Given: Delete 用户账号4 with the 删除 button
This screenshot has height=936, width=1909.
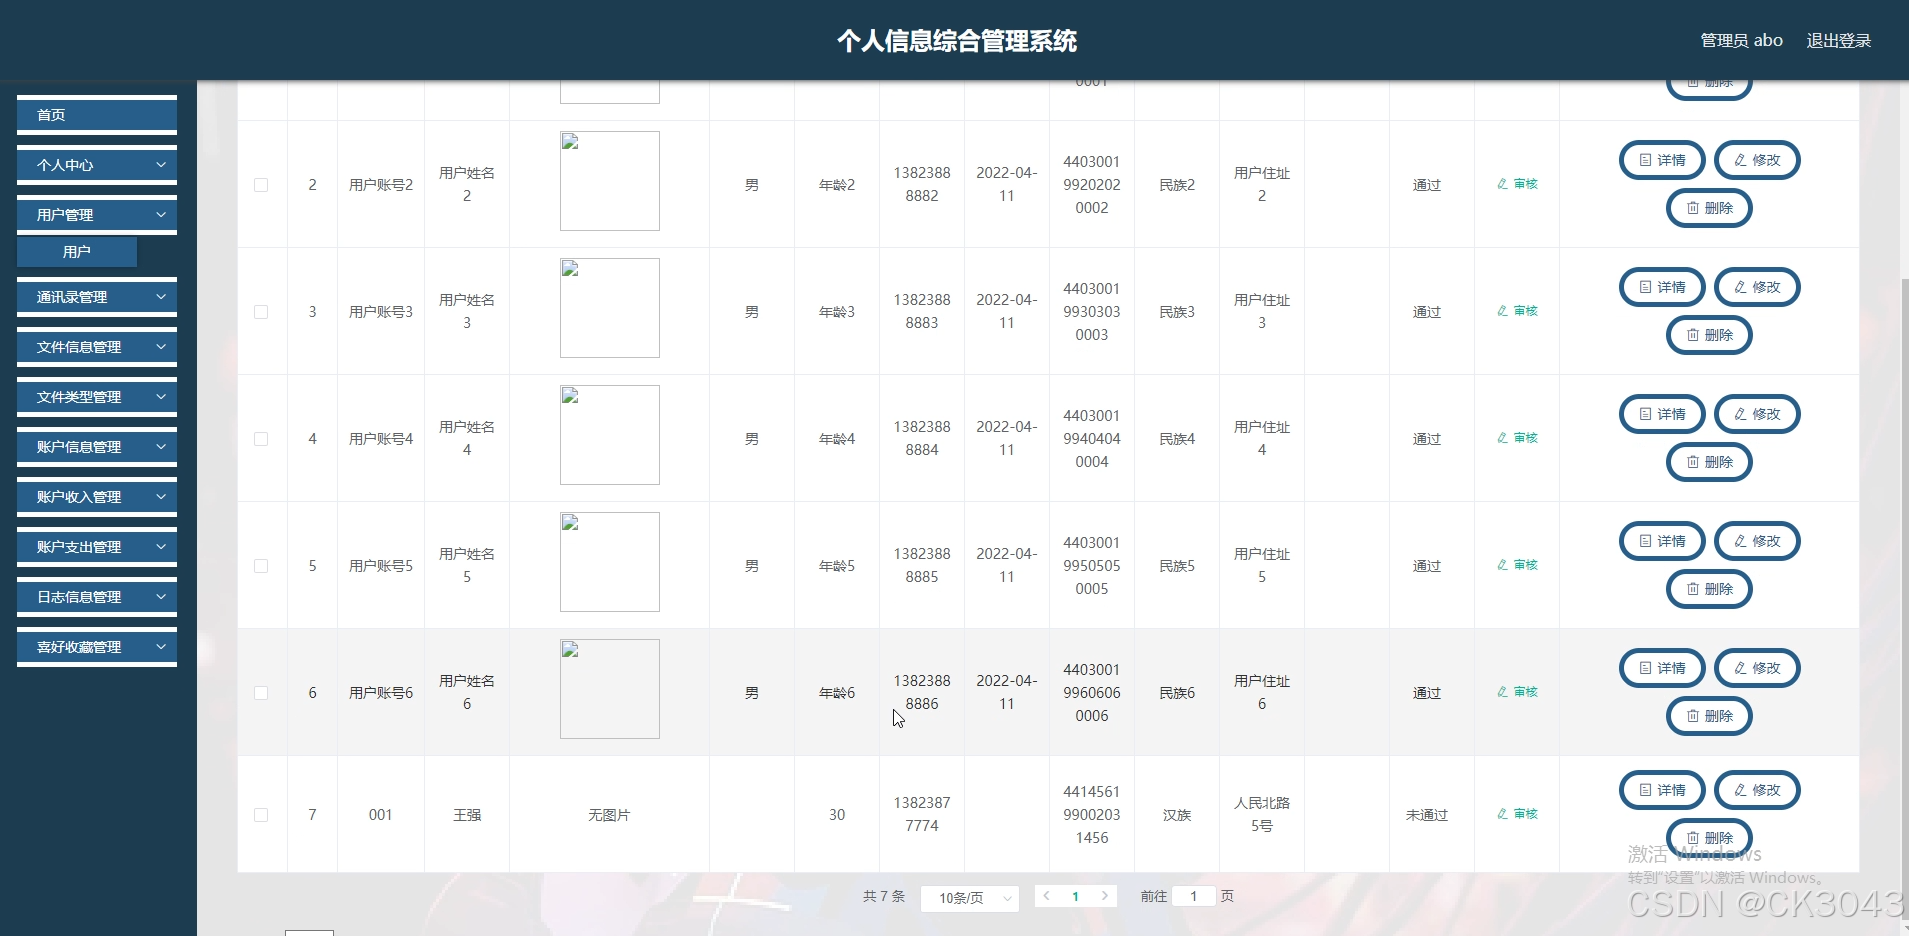Looking at the screenshot, I should (x=1709, y=462).
